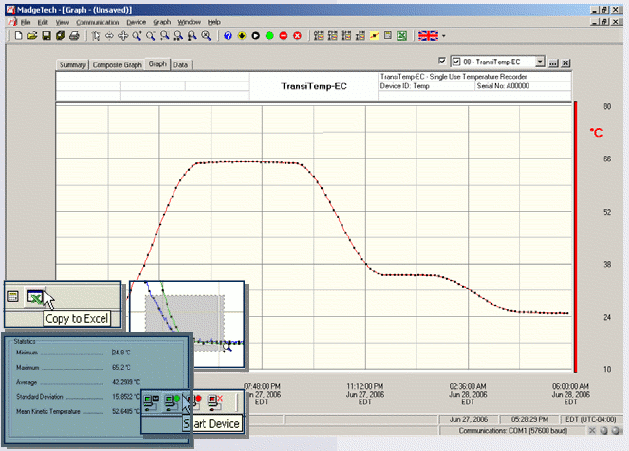The height and width of the screenshot is (451, 629).
Task: Click the small x button beside ellipsis button
Action: (566, 63)
